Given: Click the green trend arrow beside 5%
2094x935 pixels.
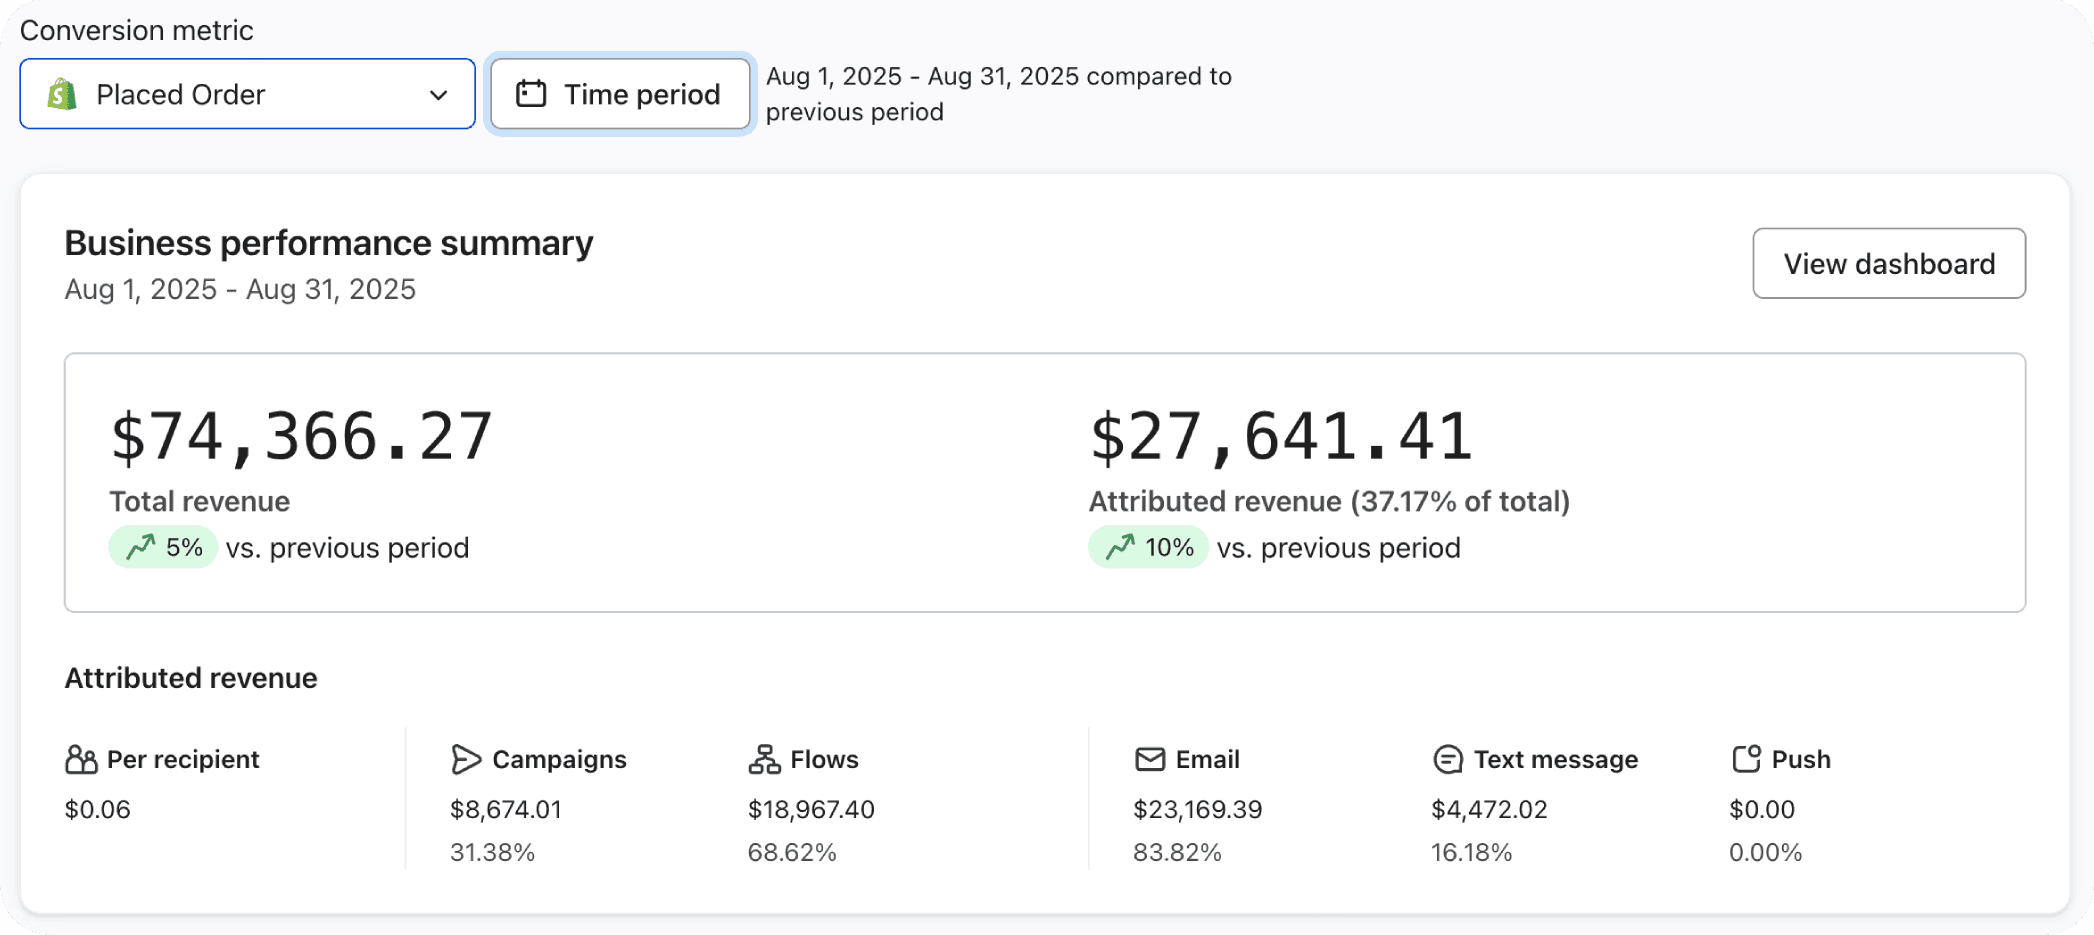Looking at the screenshot, I should pos(140,547).
